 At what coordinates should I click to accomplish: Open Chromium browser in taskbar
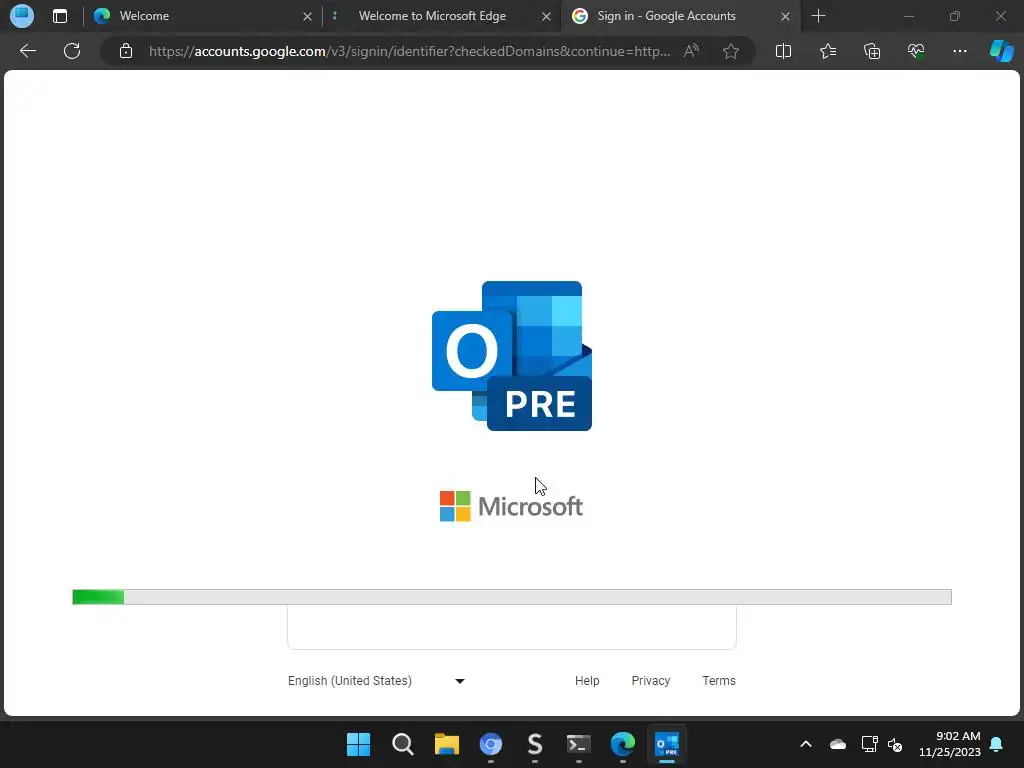(x=490, y=744)
